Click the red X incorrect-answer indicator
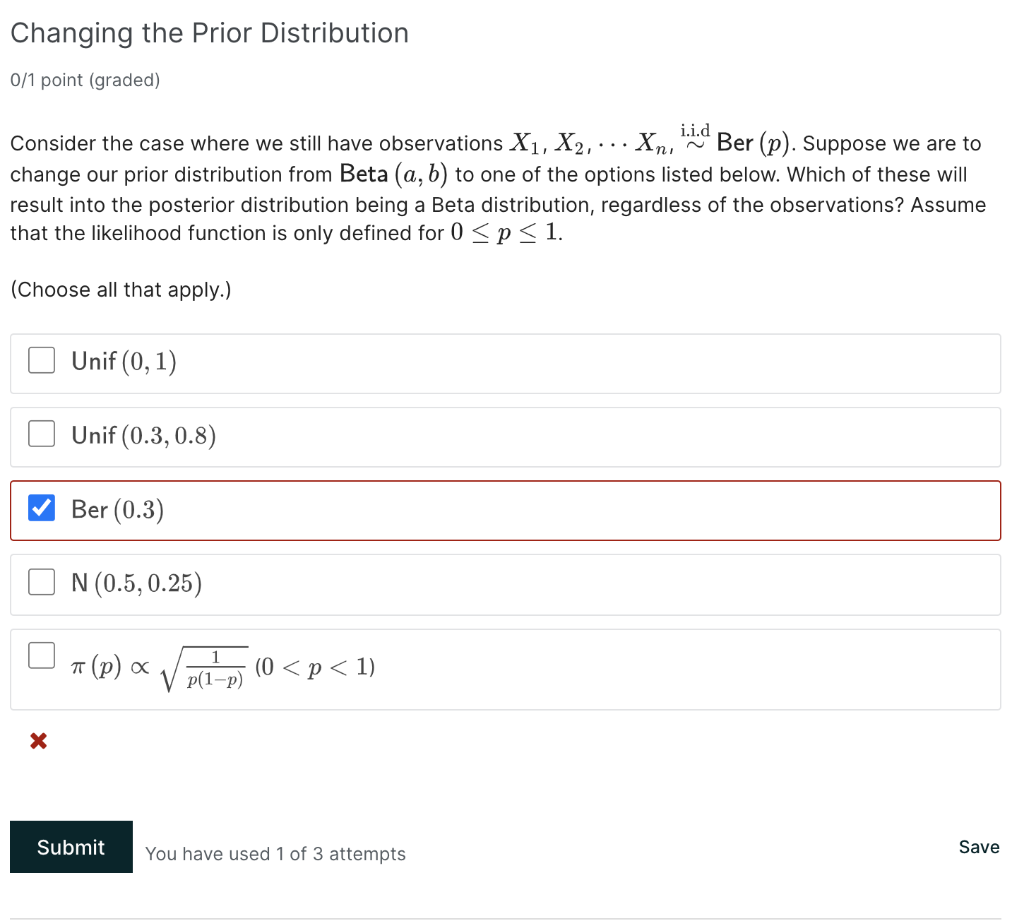This screenshot has width=1024, height=921. click(x=38, y=740)
